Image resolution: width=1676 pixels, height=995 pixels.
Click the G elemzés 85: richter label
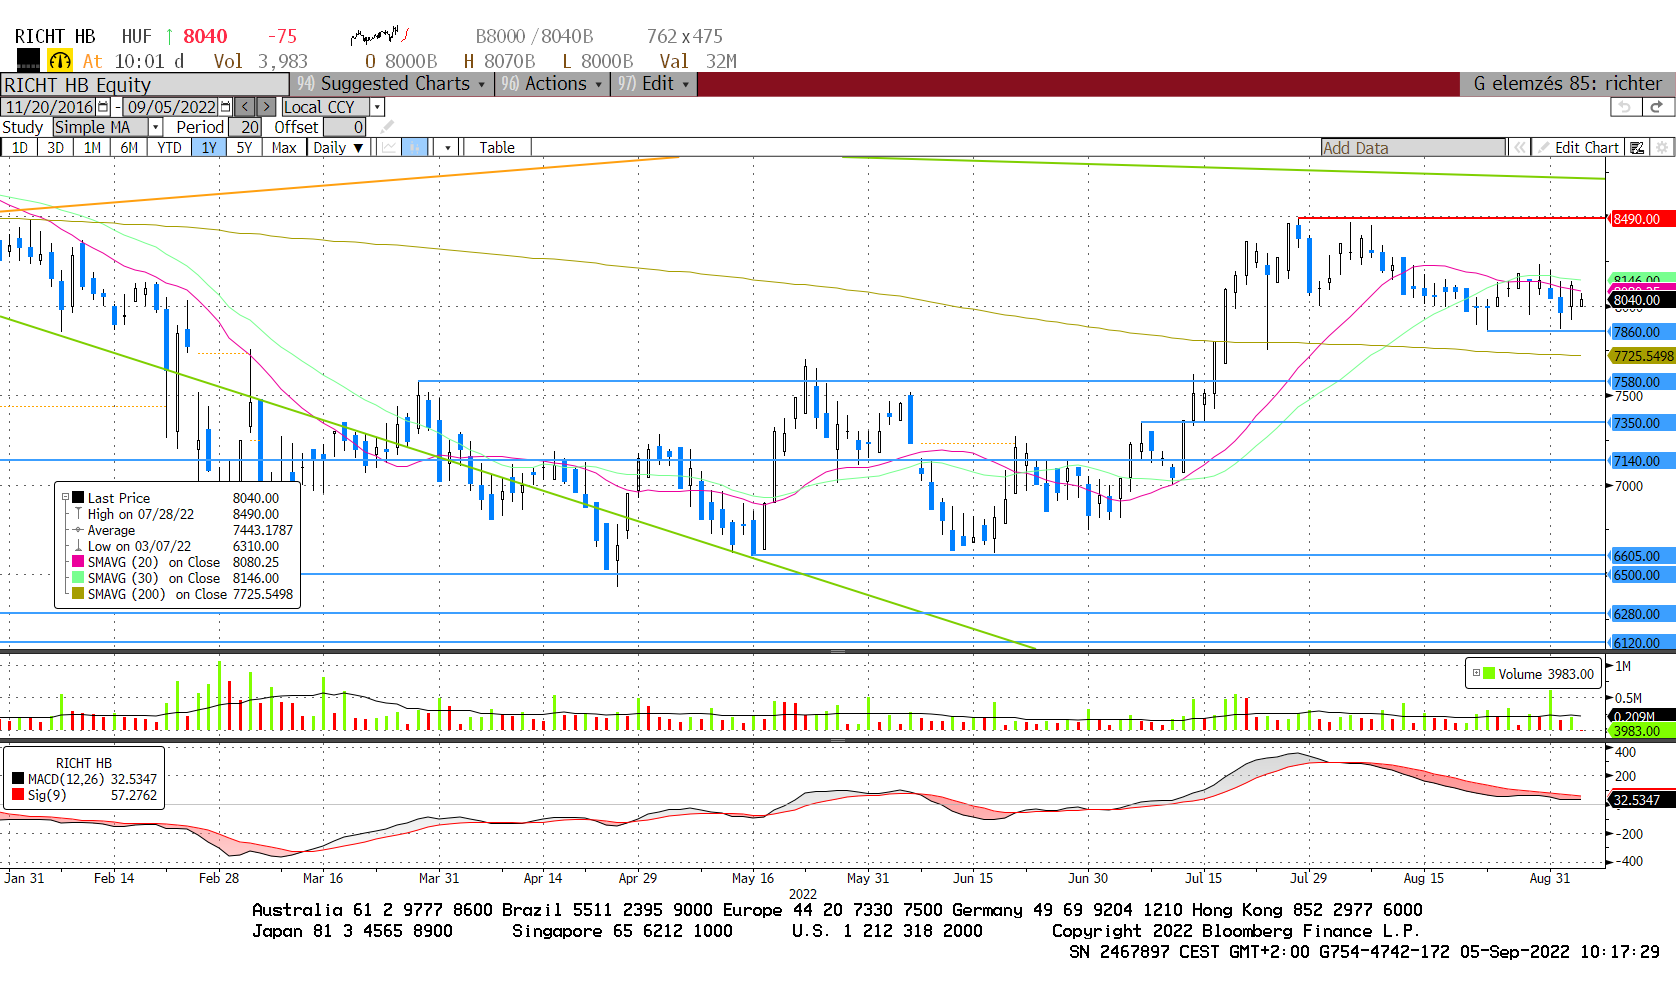tap(1567, 84)
